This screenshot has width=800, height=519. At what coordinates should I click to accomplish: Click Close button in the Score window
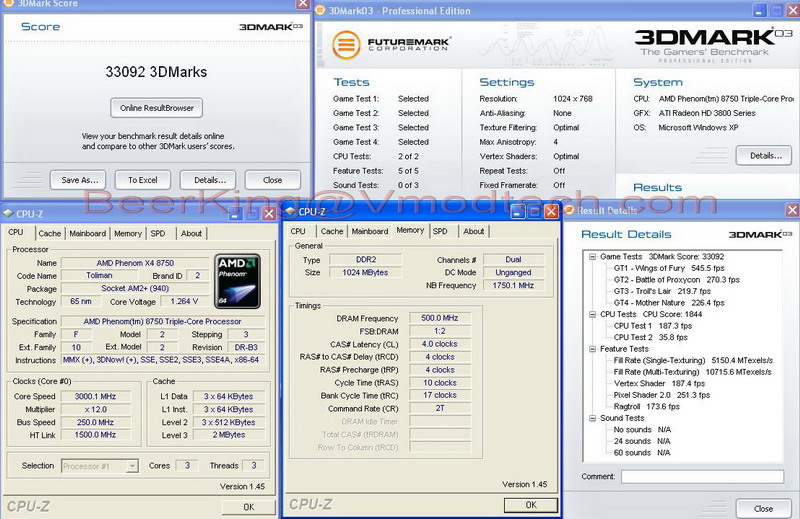pyautogui.click(x=273, y=180)
